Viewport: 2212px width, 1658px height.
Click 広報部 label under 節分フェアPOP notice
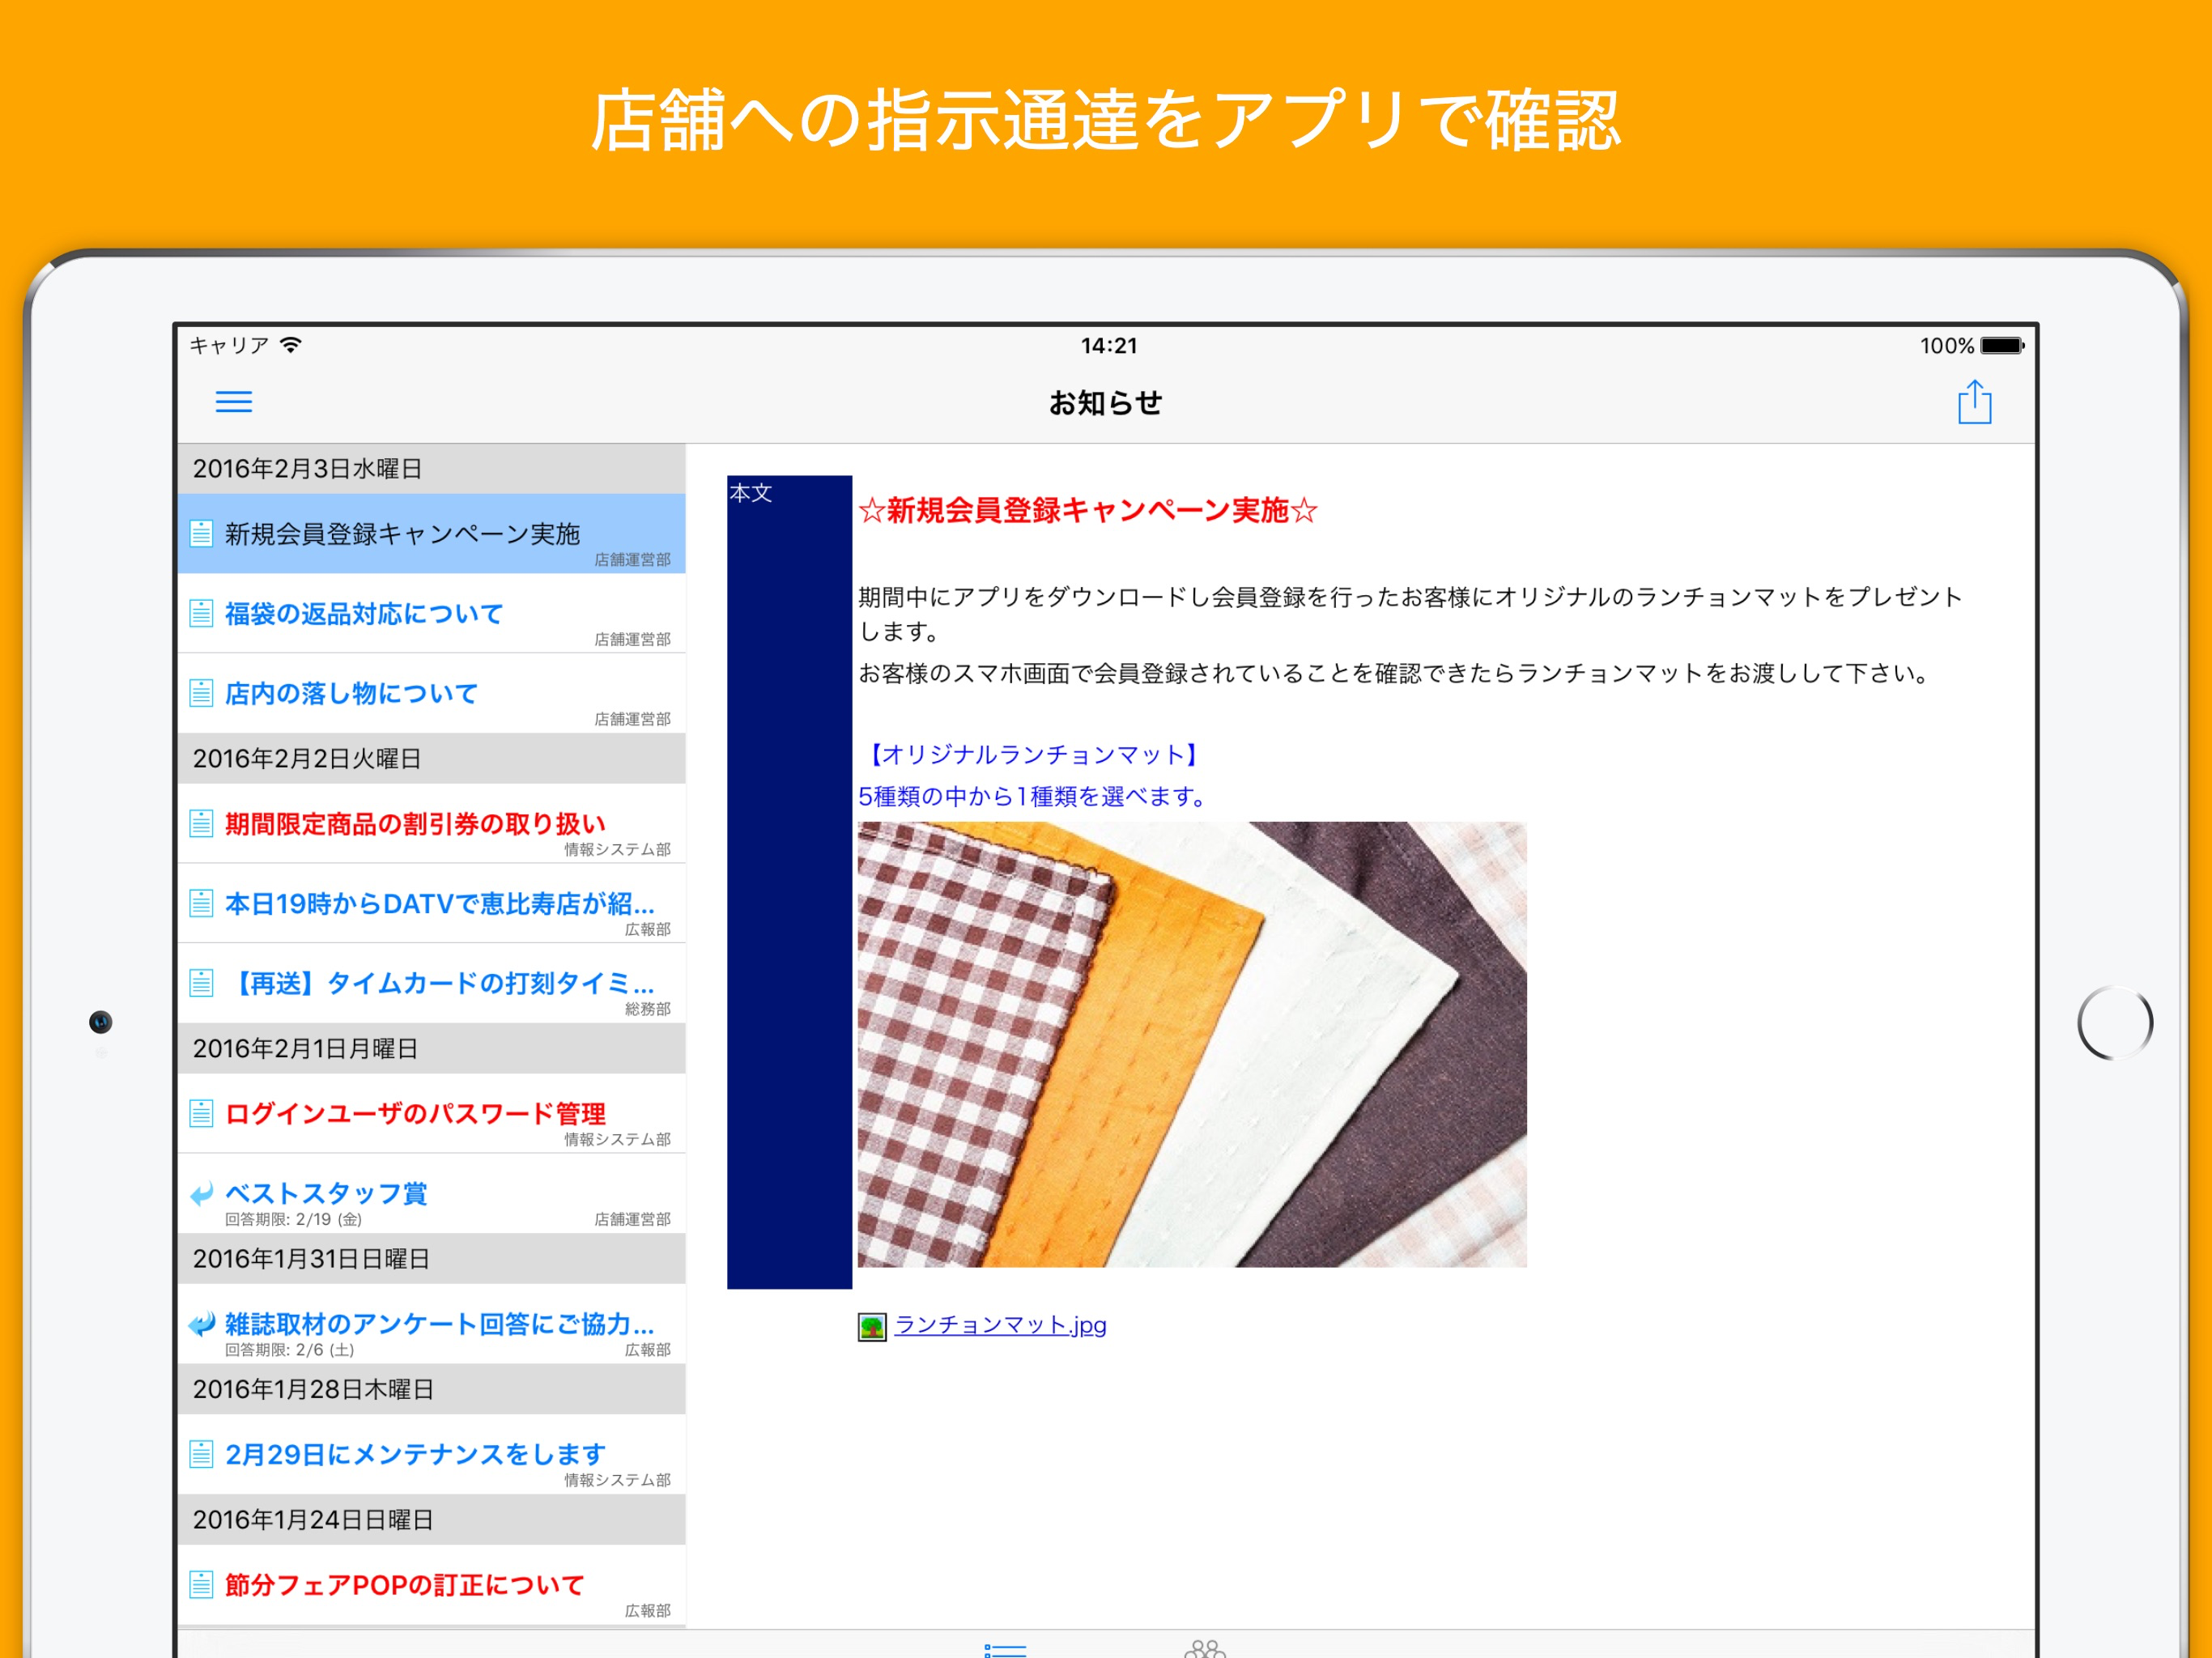click(648, 1611)
